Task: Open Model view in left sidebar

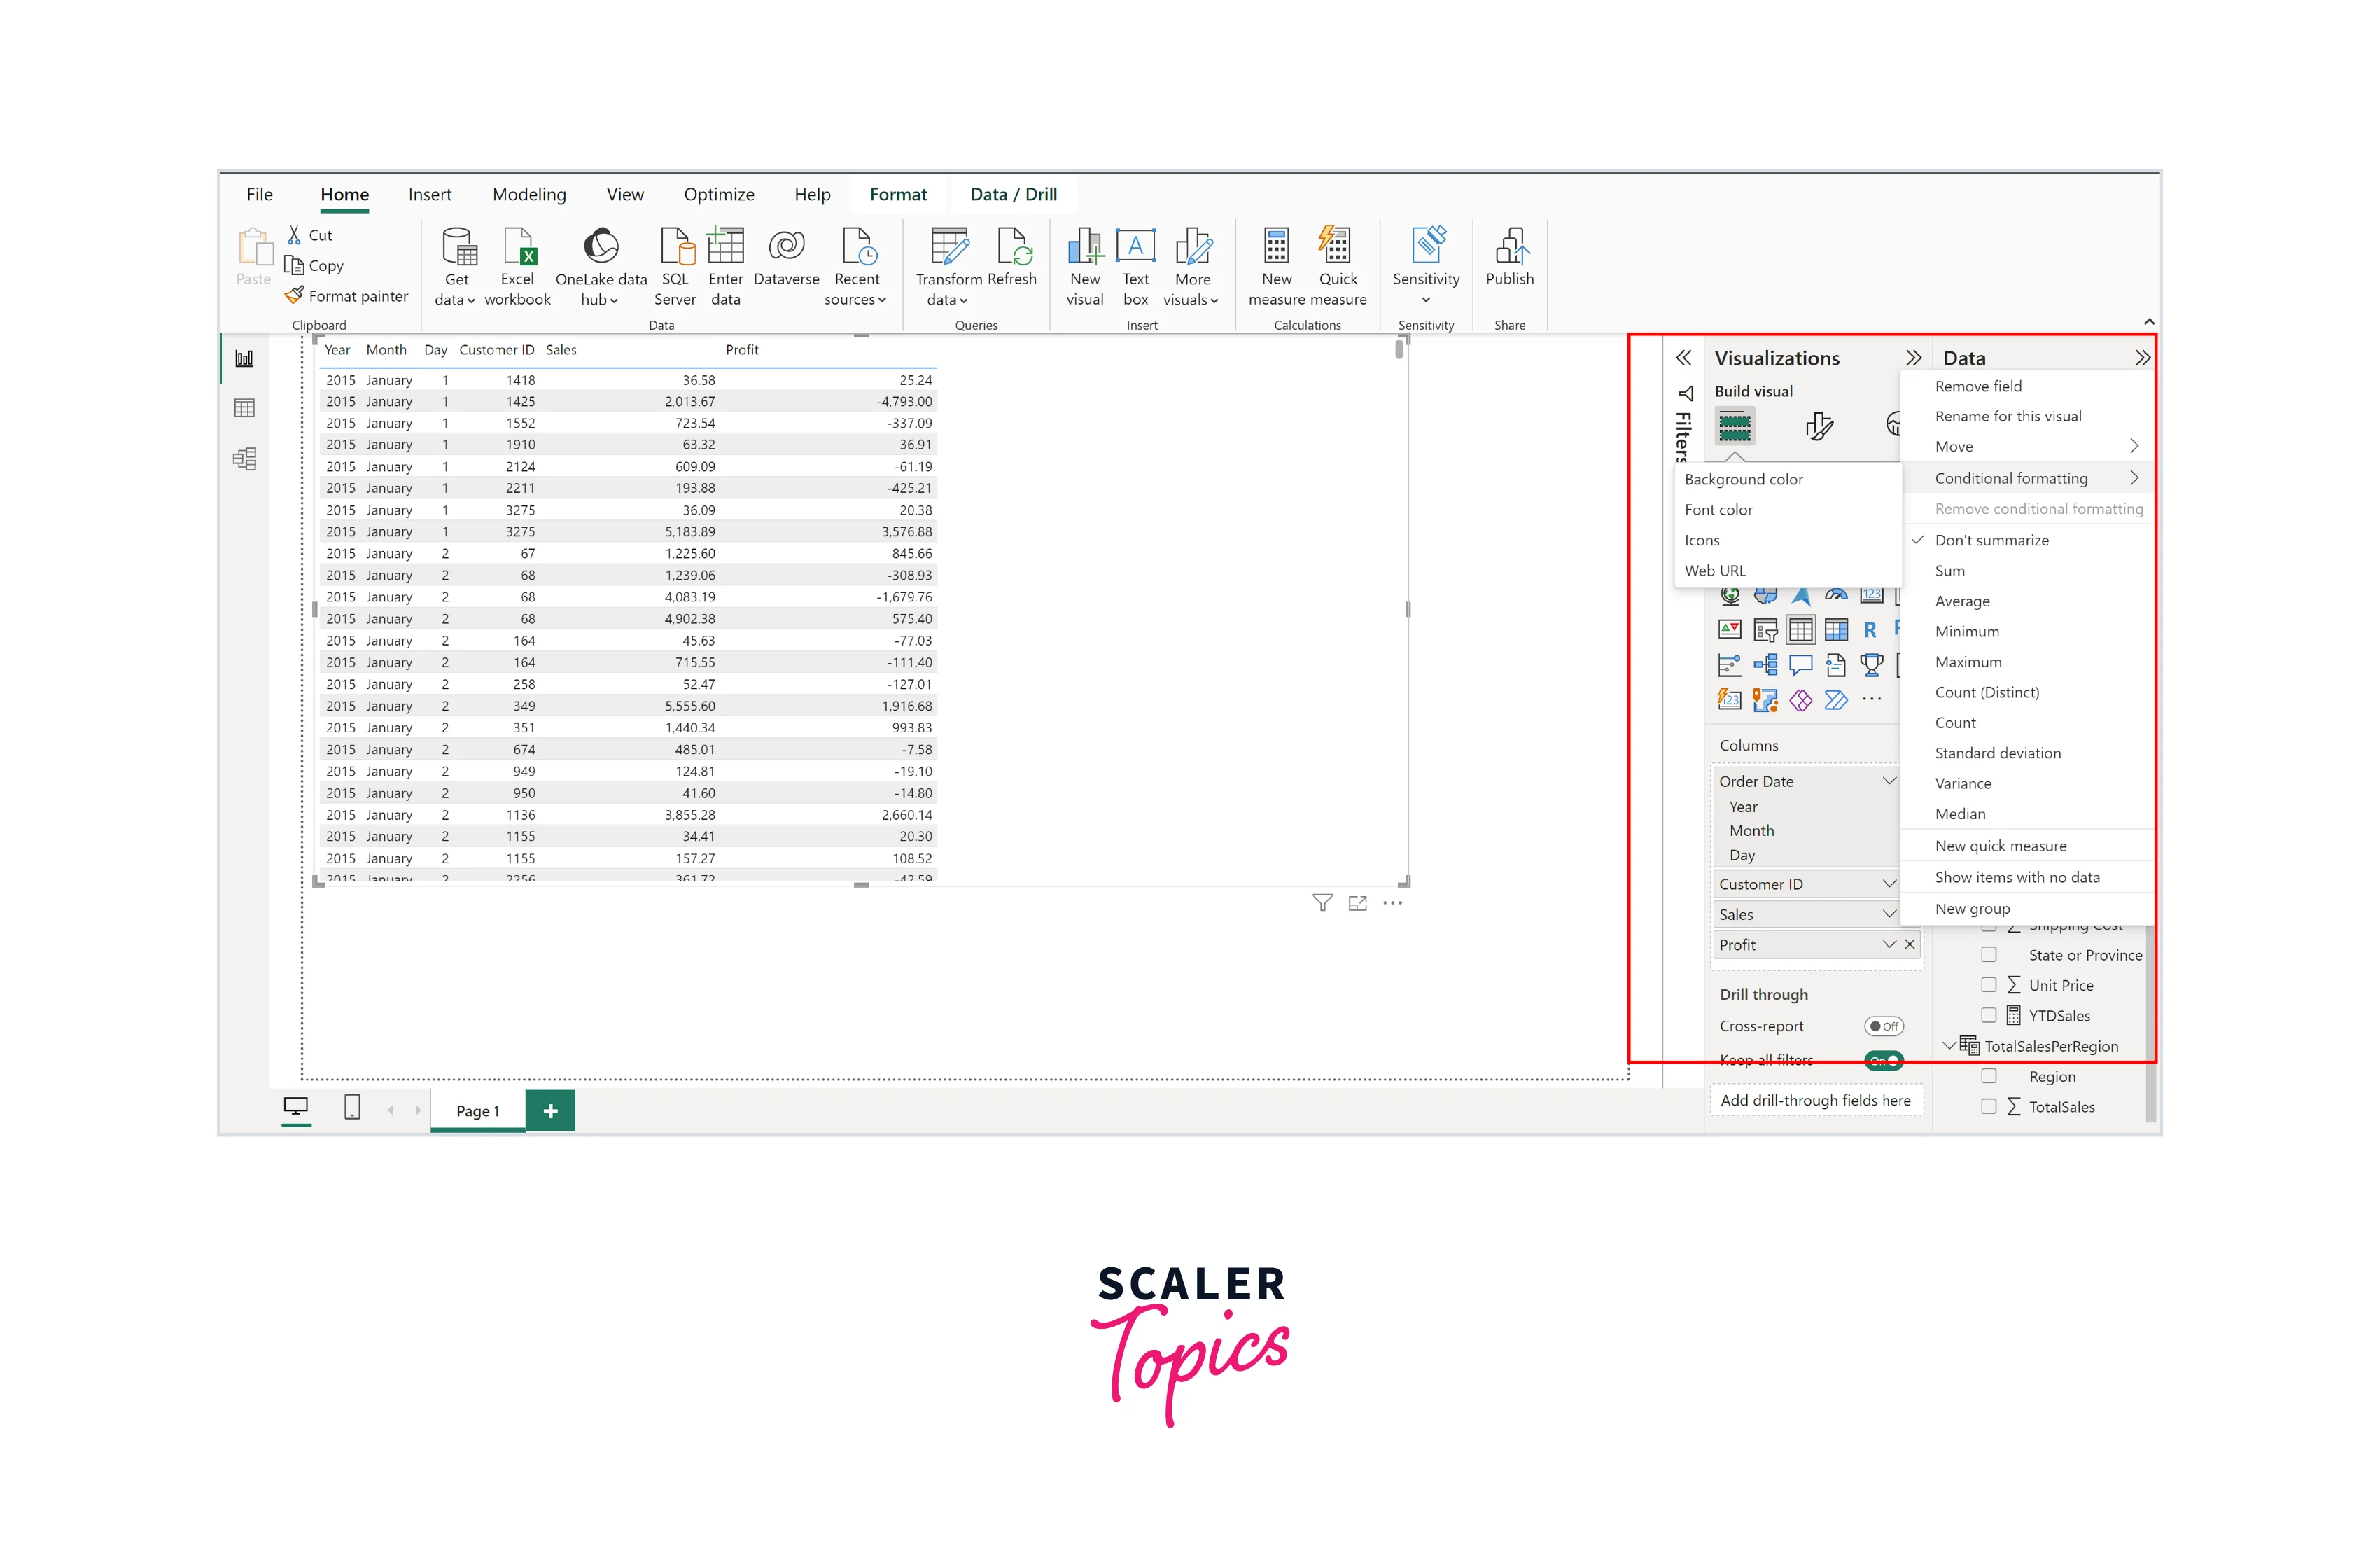Action: pyautogui.click(x=245, y=459)
